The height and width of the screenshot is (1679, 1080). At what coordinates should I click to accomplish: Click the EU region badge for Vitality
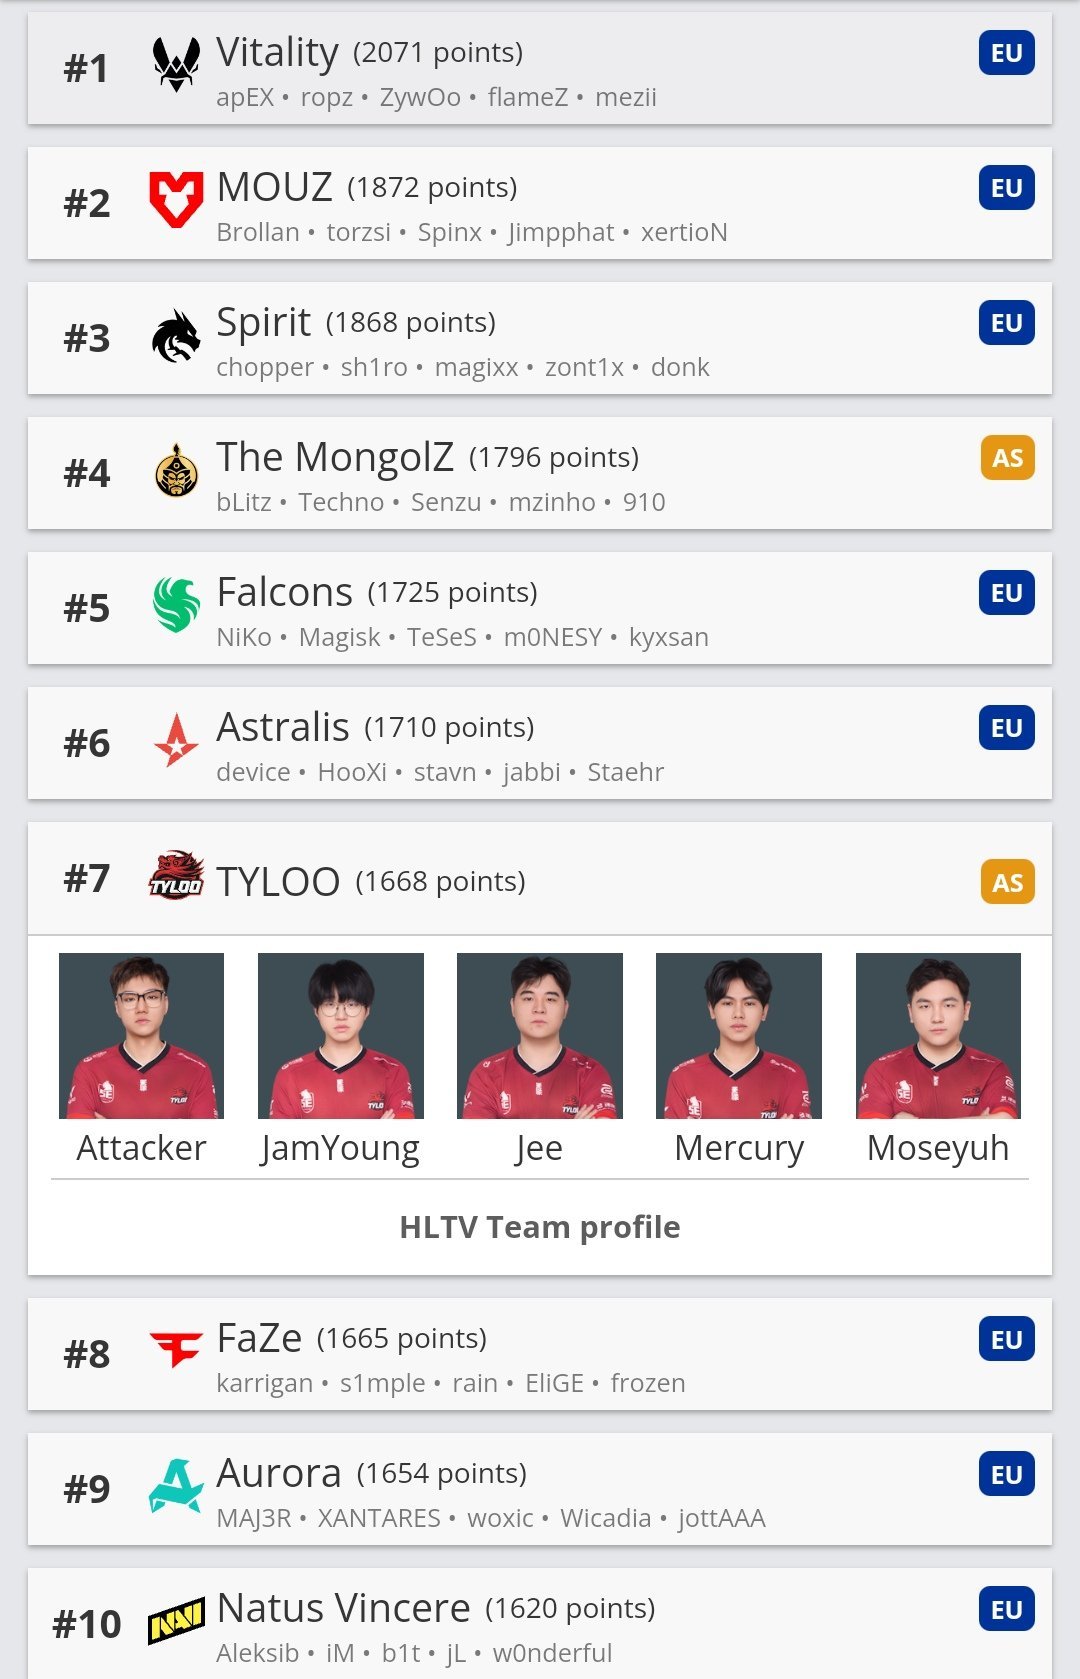click(x=1007, y=53)
